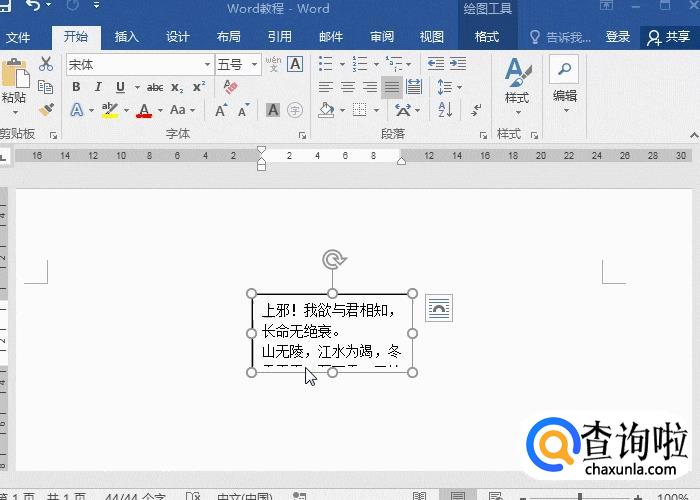Click the 共享 share button
This screenshot has width=700, height=500.
click(668, 37)
